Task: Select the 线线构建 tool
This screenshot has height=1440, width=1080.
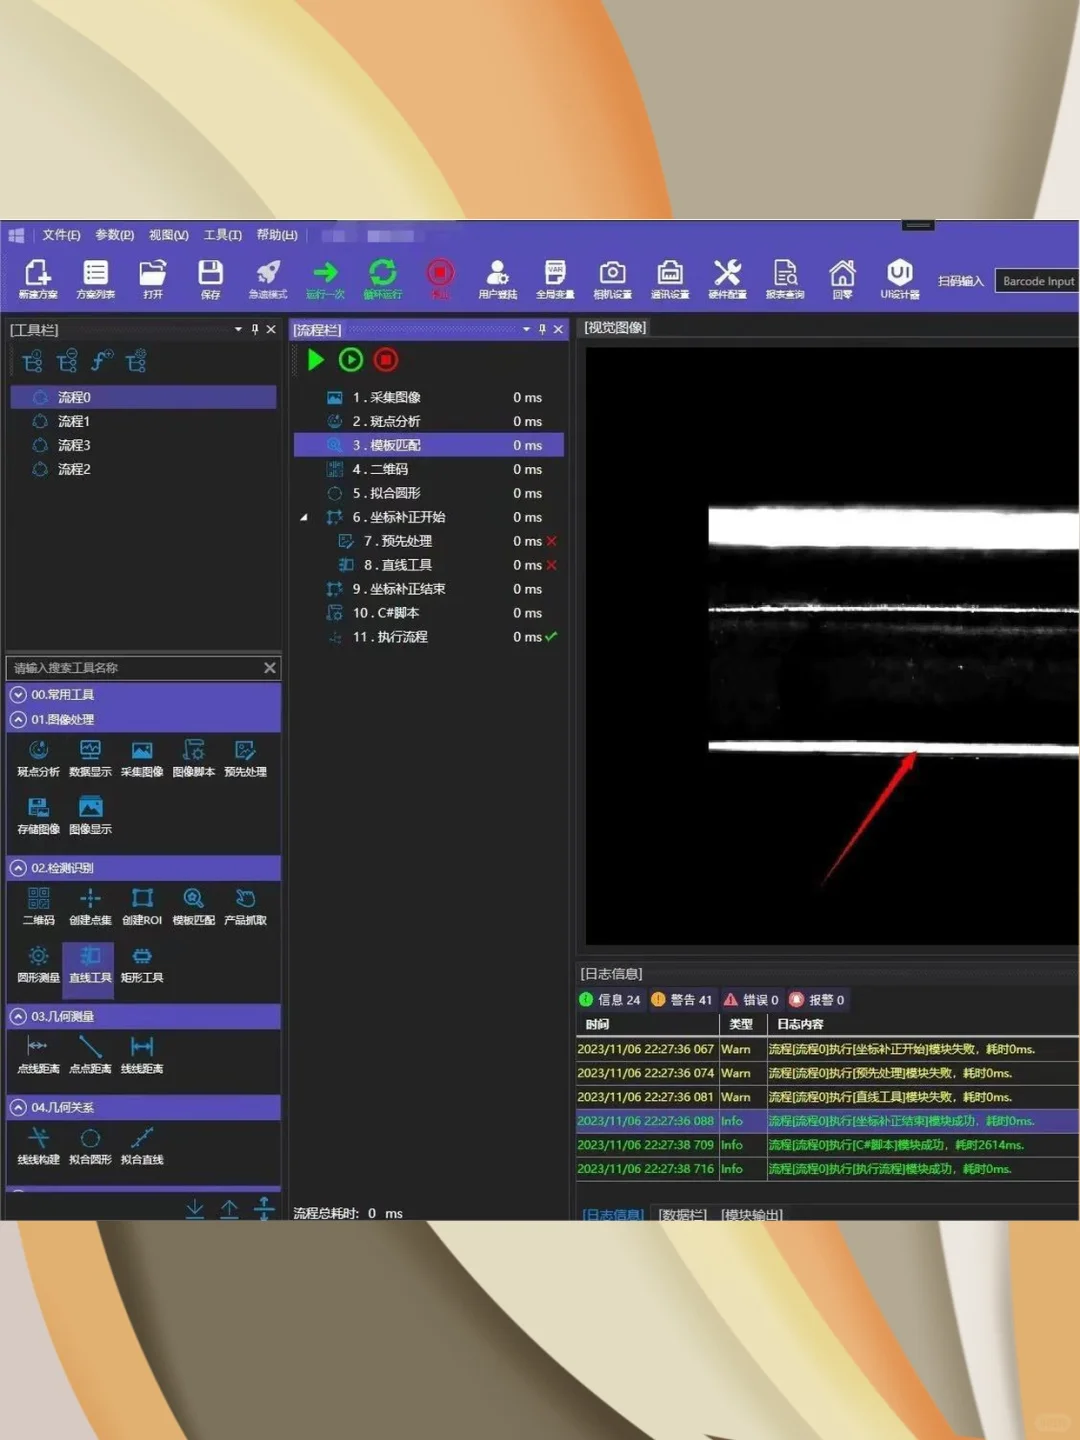Action: [x=38, y=1146]
